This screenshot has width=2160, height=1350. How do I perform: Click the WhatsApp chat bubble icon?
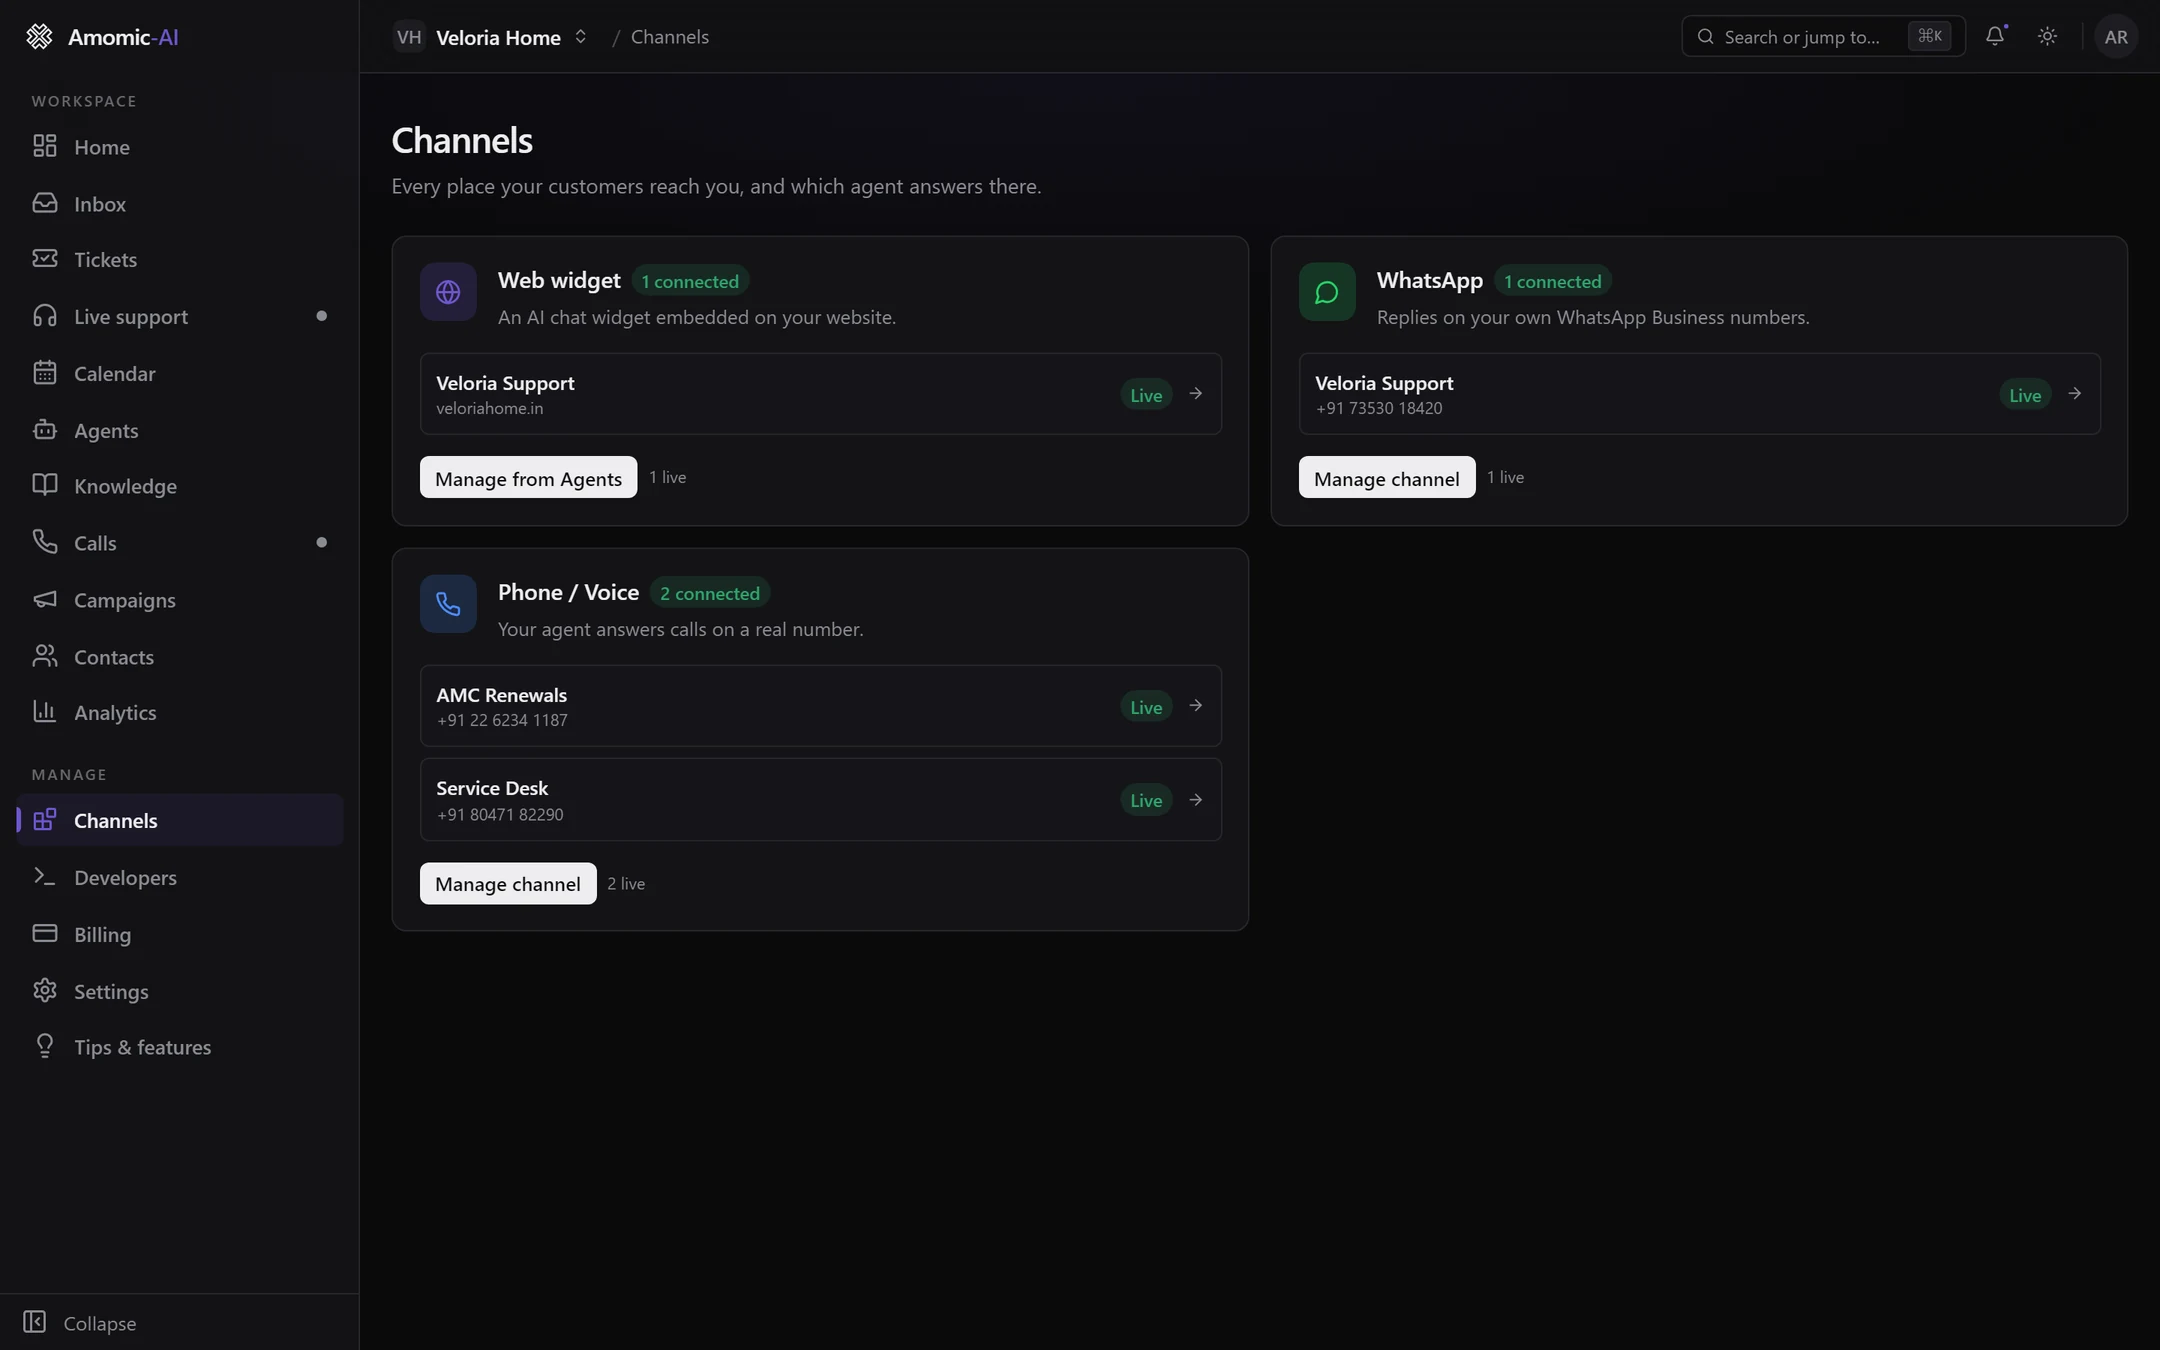pos(1327,292)
